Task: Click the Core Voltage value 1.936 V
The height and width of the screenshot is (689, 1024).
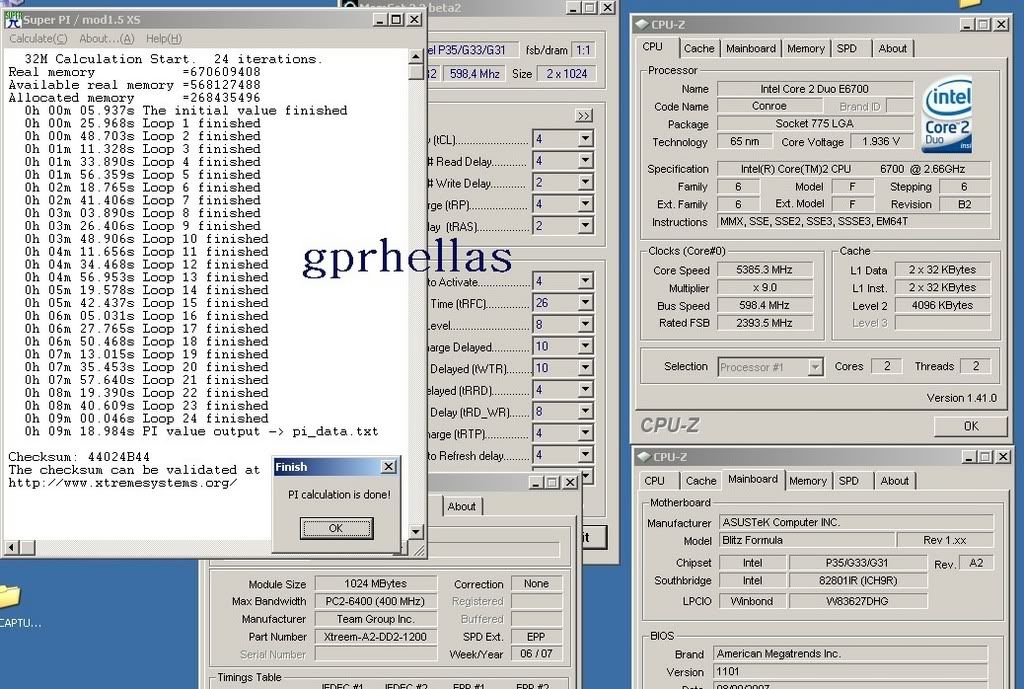Action: point(880,142)
